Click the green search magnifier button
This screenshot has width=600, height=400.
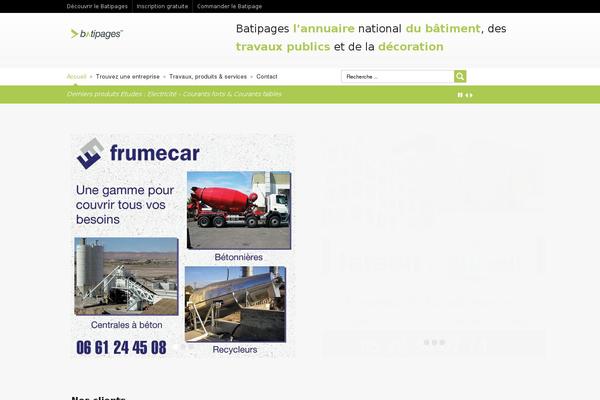[x=460, y=77]
